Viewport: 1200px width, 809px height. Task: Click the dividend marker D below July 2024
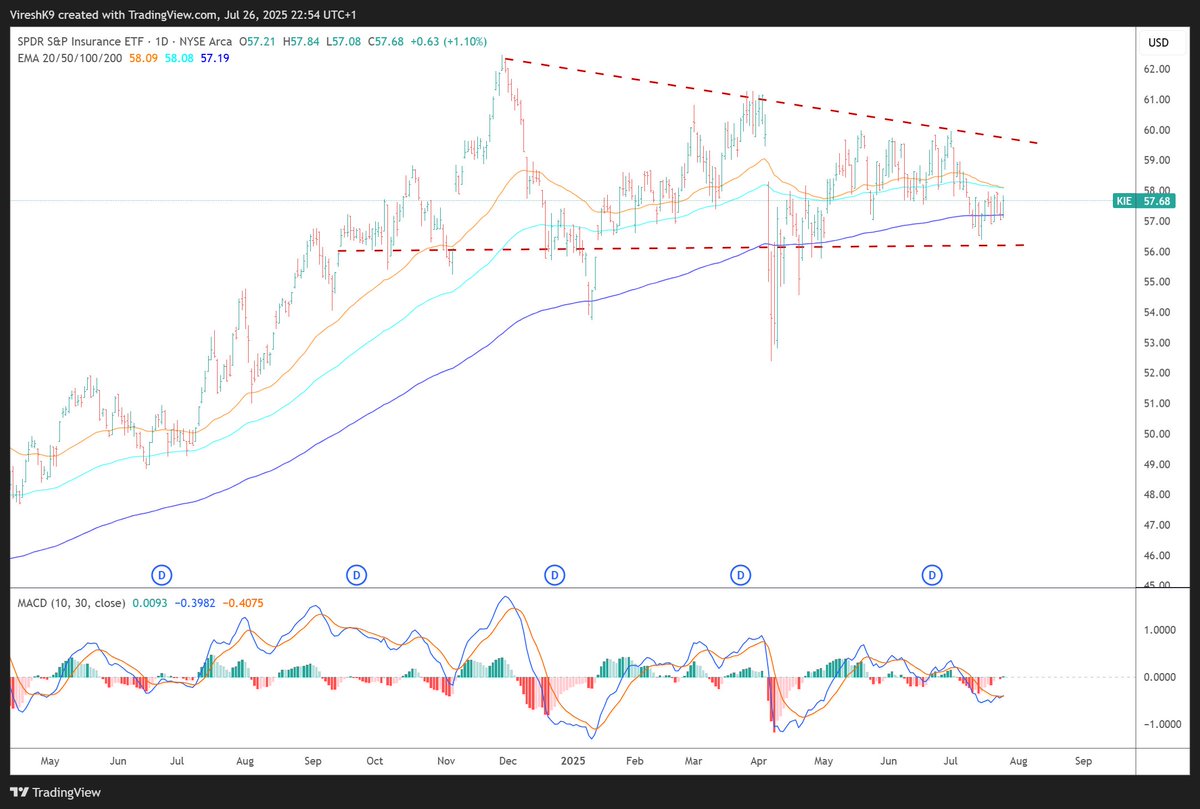click(x=163, y=575)
